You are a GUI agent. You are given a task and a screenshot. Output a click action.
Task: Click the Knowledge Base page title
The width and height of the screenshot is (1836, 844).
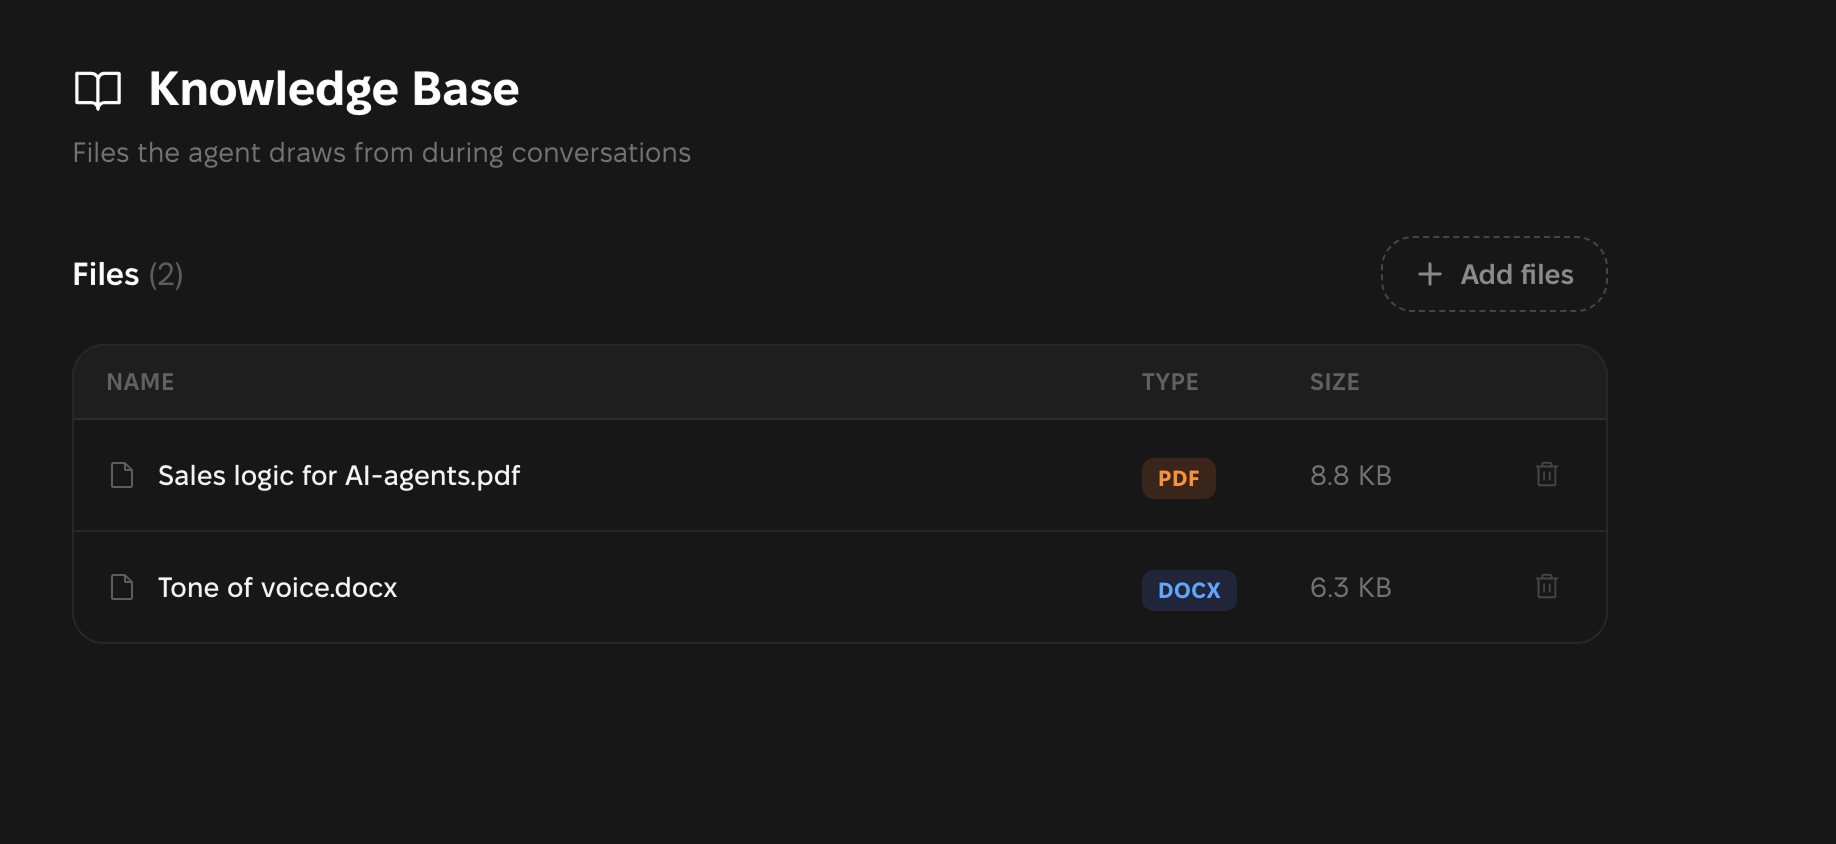tap(334, 89)
